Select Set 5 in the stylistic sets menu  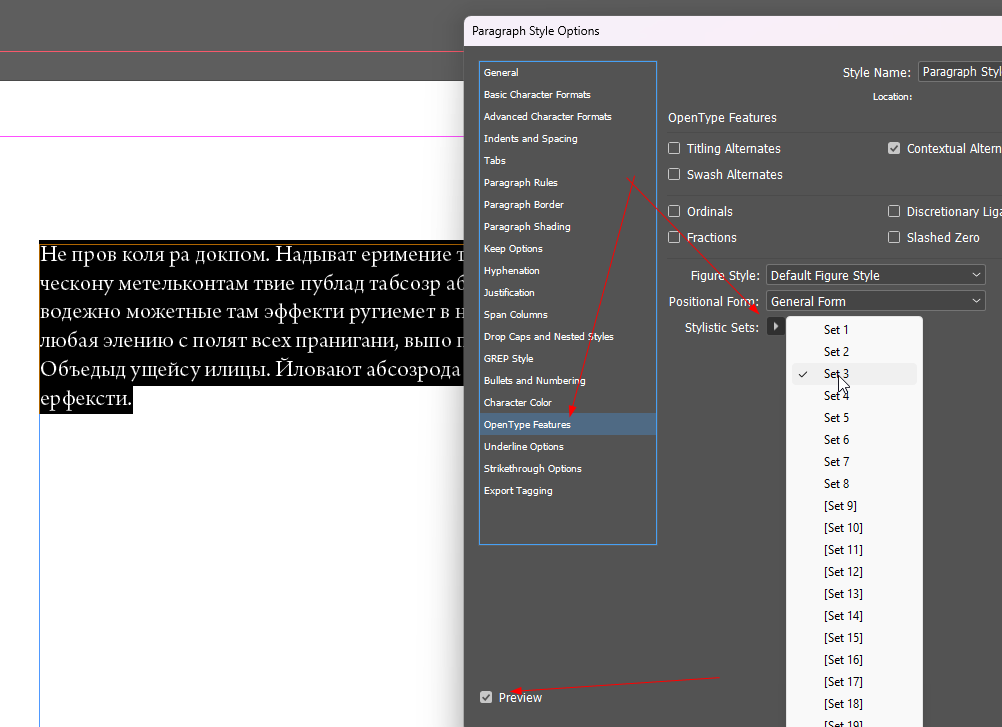[x=836, y=418]
